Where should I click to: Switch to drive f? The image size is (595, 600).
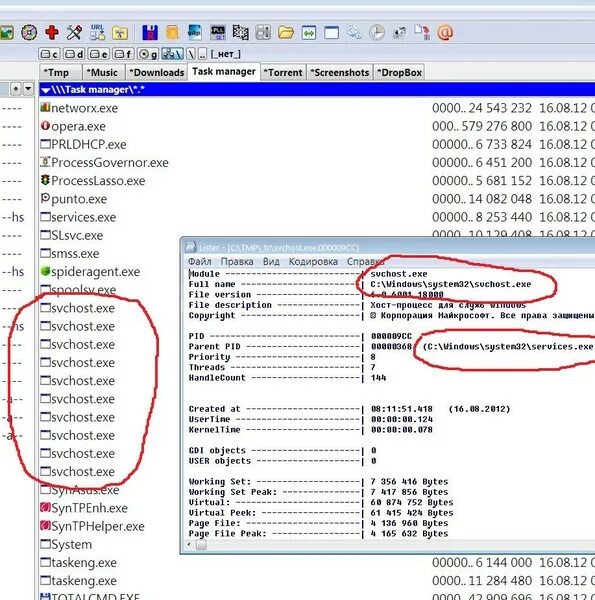(123, 54)
